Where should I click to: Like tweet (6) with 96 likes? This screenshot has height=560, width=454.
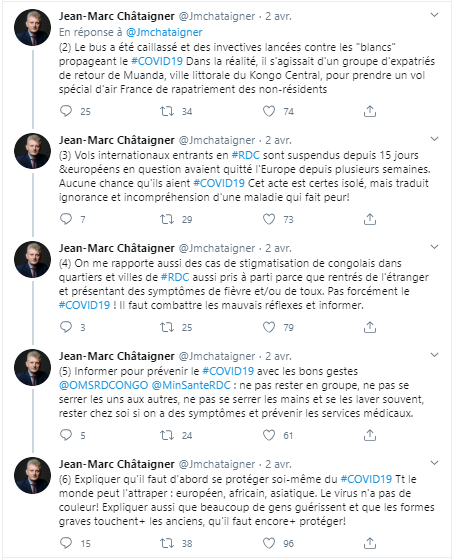click(269, 543)
